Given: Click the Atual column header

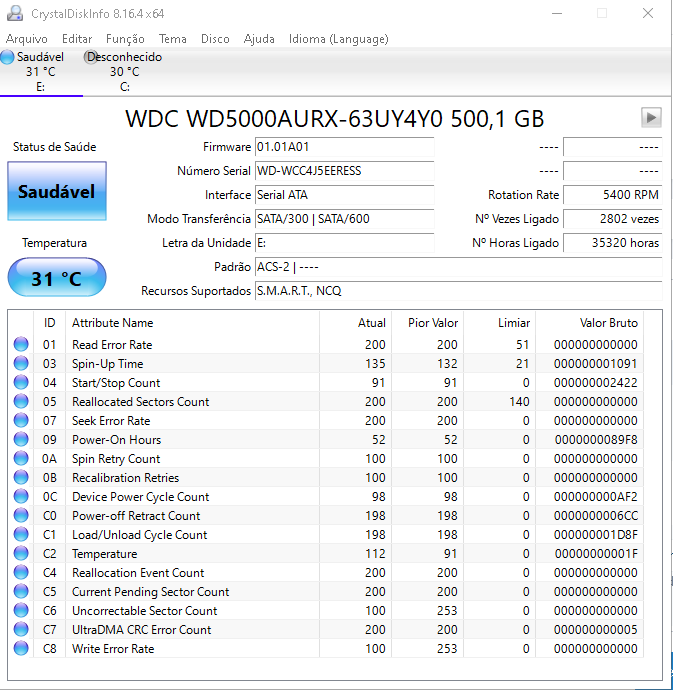Looking at the screenshot, I should (x=355, y=323).
